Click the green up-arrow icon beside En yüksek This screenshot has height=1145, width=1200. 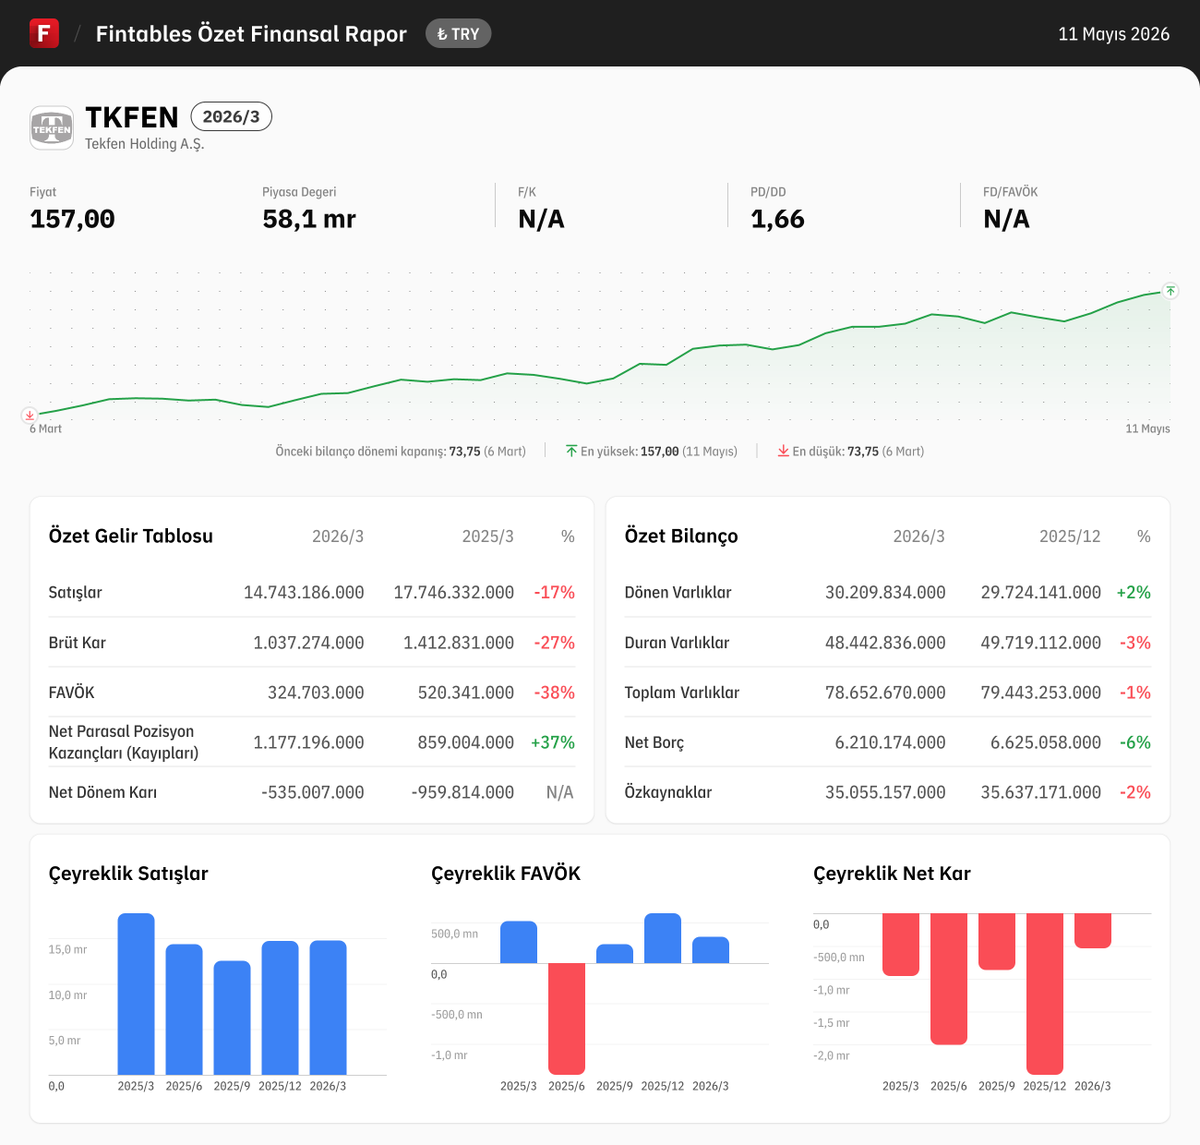[571, 451]
